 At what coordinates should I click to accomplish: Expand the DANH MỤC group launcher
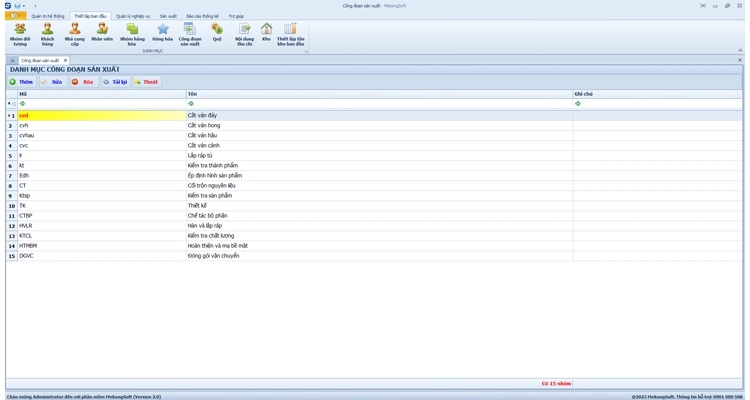[x=307, y=51]
